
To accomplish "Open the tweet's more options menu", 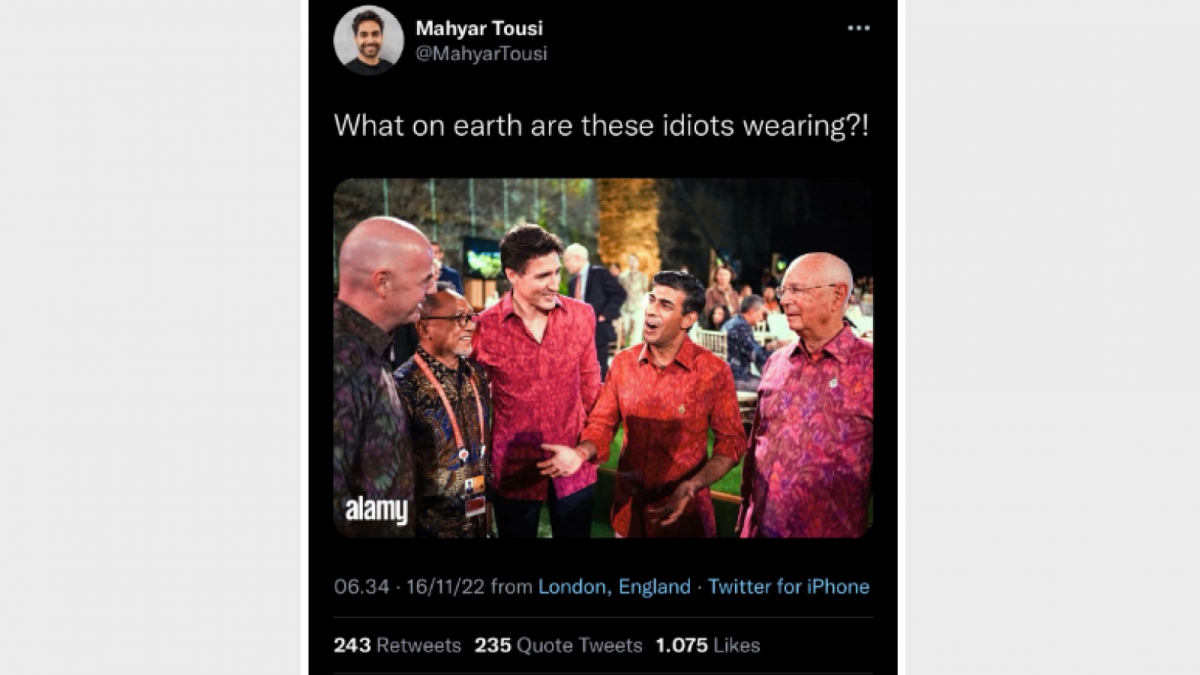I will 858,28.
